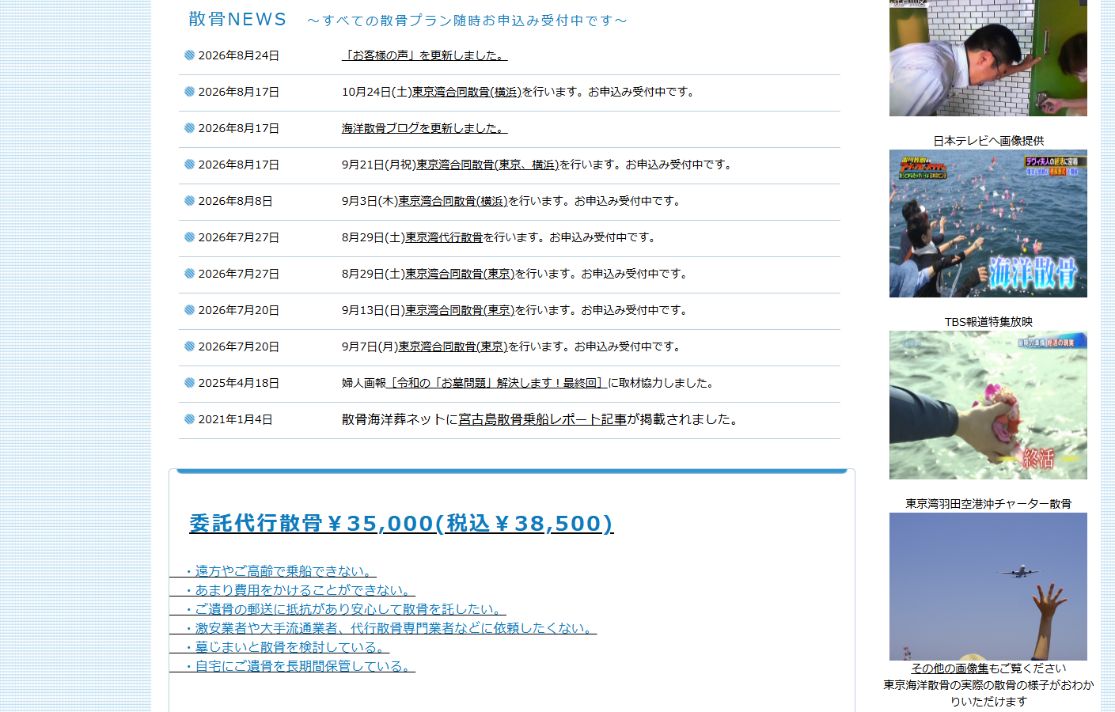The height and width of the screenshot is (712, 1115).
Task: Select 自宅にご遺骨を長期間保管している link
Action: [292, 666]
